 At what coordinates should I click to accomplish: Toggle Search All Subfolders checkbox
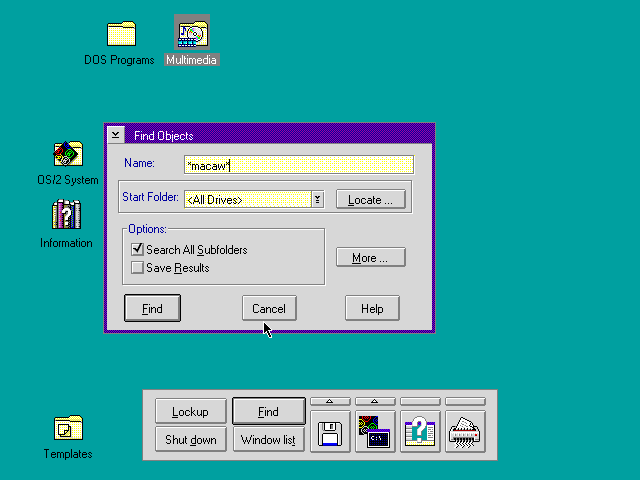click(137, 249)
